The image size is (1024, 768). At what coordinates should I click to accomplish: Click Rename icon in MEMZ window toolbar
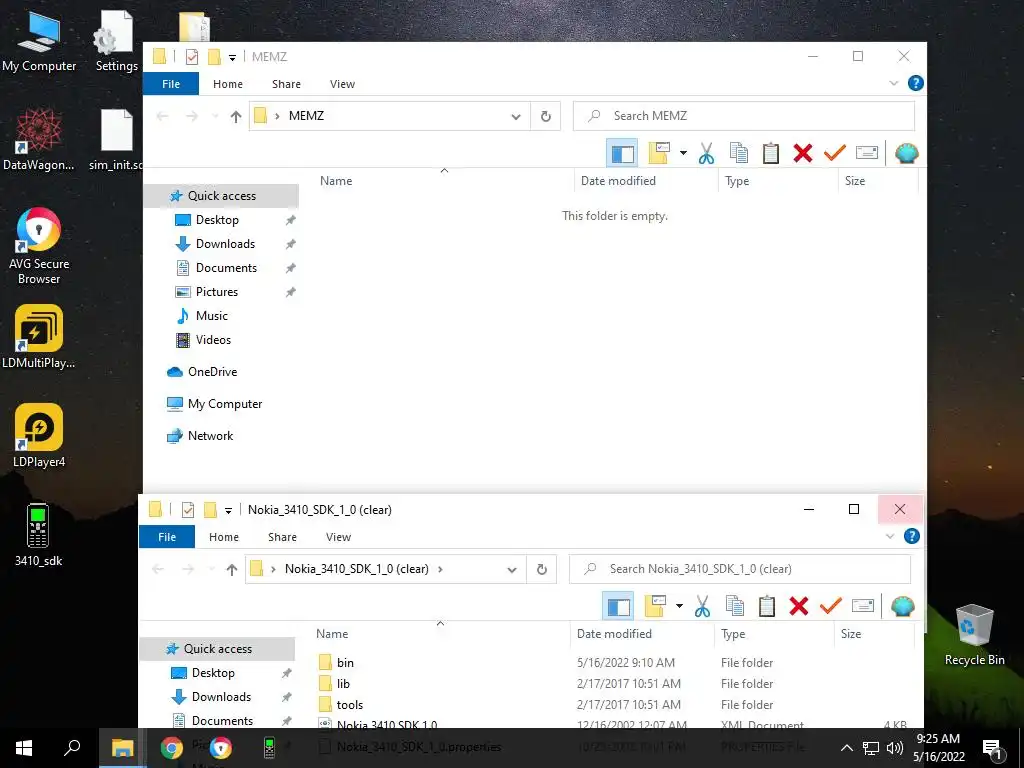click(x=867, y=153)
